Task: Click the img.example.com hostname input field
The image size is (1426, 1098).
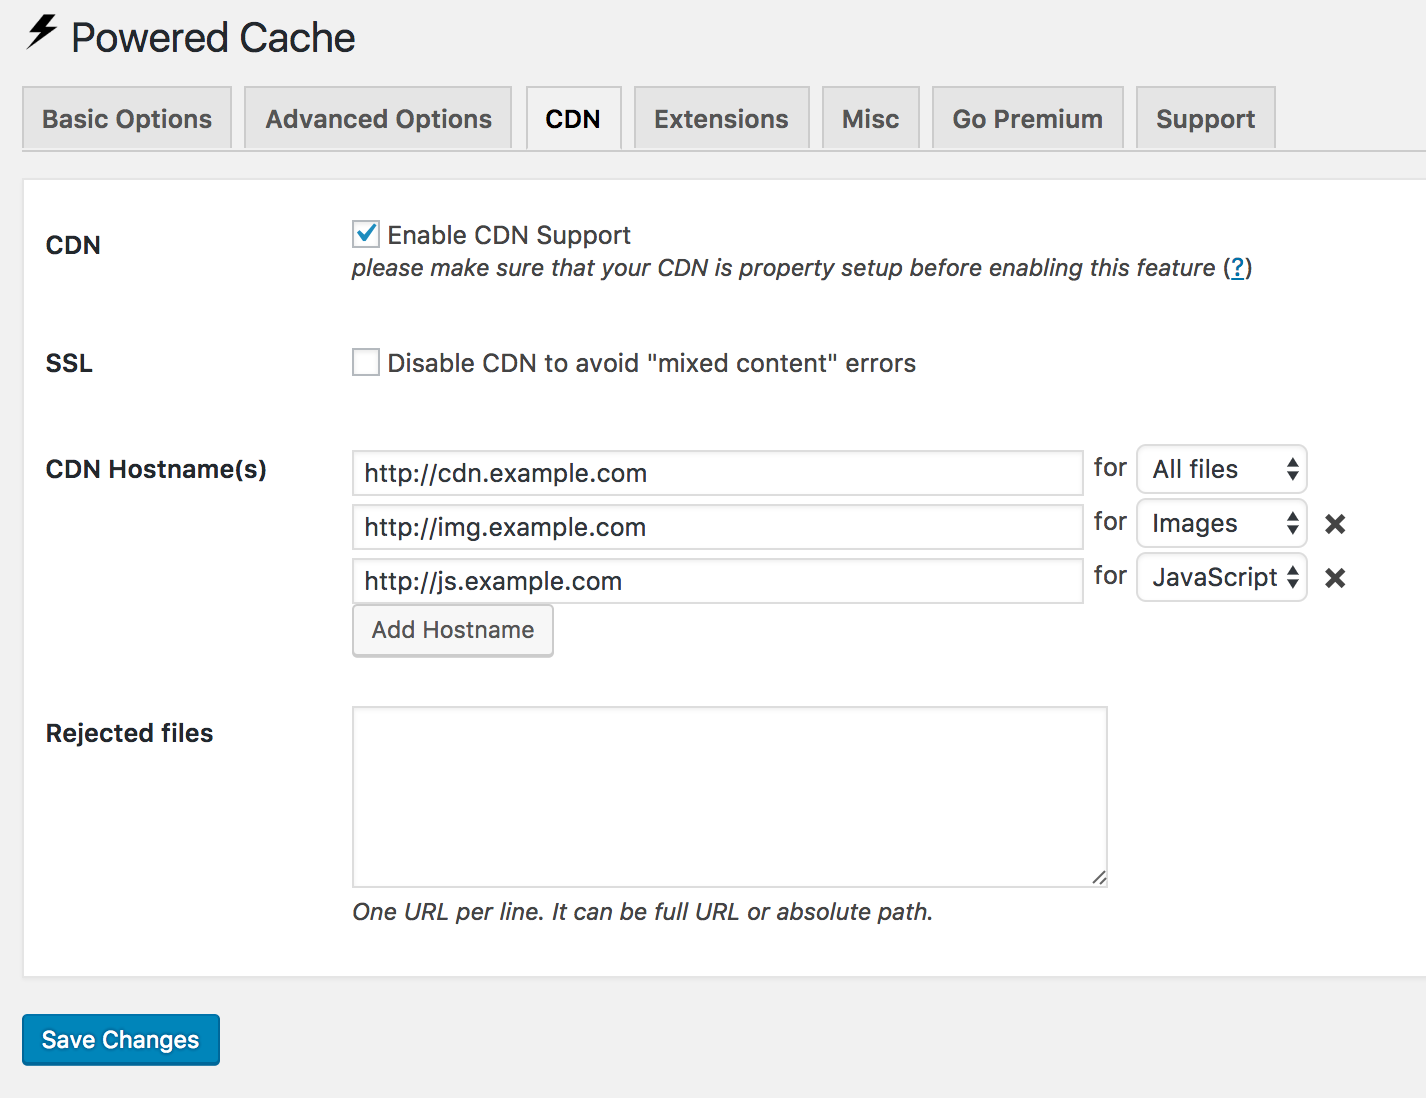Action: pos(716,527)
